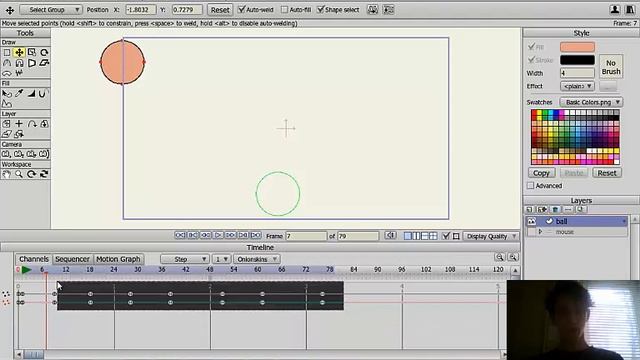
Task: Select the Select Points tool
Action: click(x=7, y=53)
